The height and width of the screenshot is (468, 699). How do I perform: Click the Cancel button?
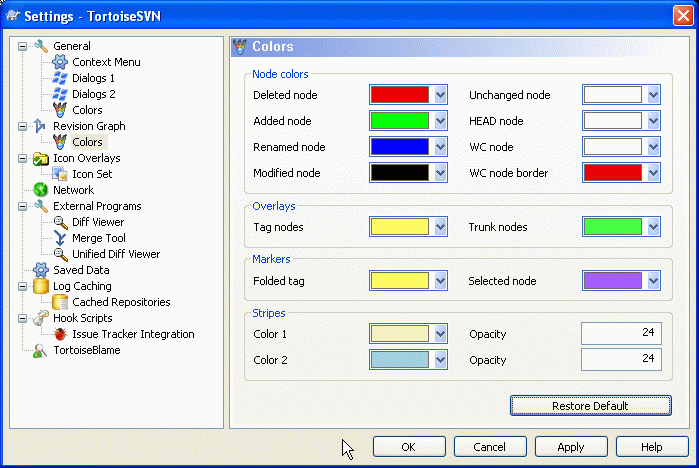[490, 447]
